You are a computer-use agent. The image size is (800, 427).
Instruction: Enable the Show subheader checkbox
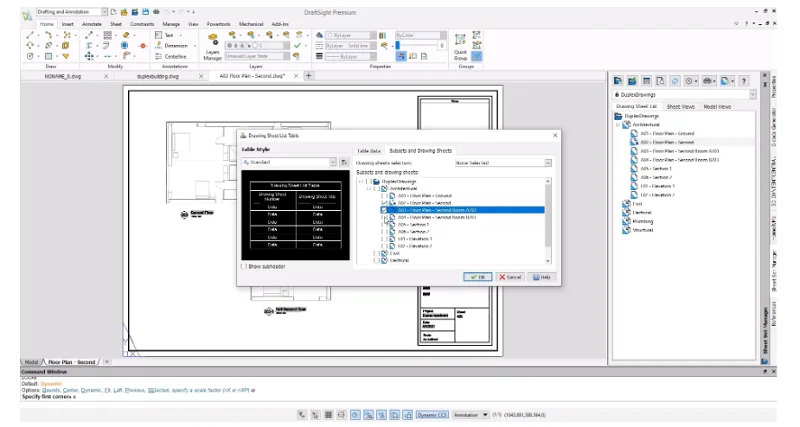[244, 266]
